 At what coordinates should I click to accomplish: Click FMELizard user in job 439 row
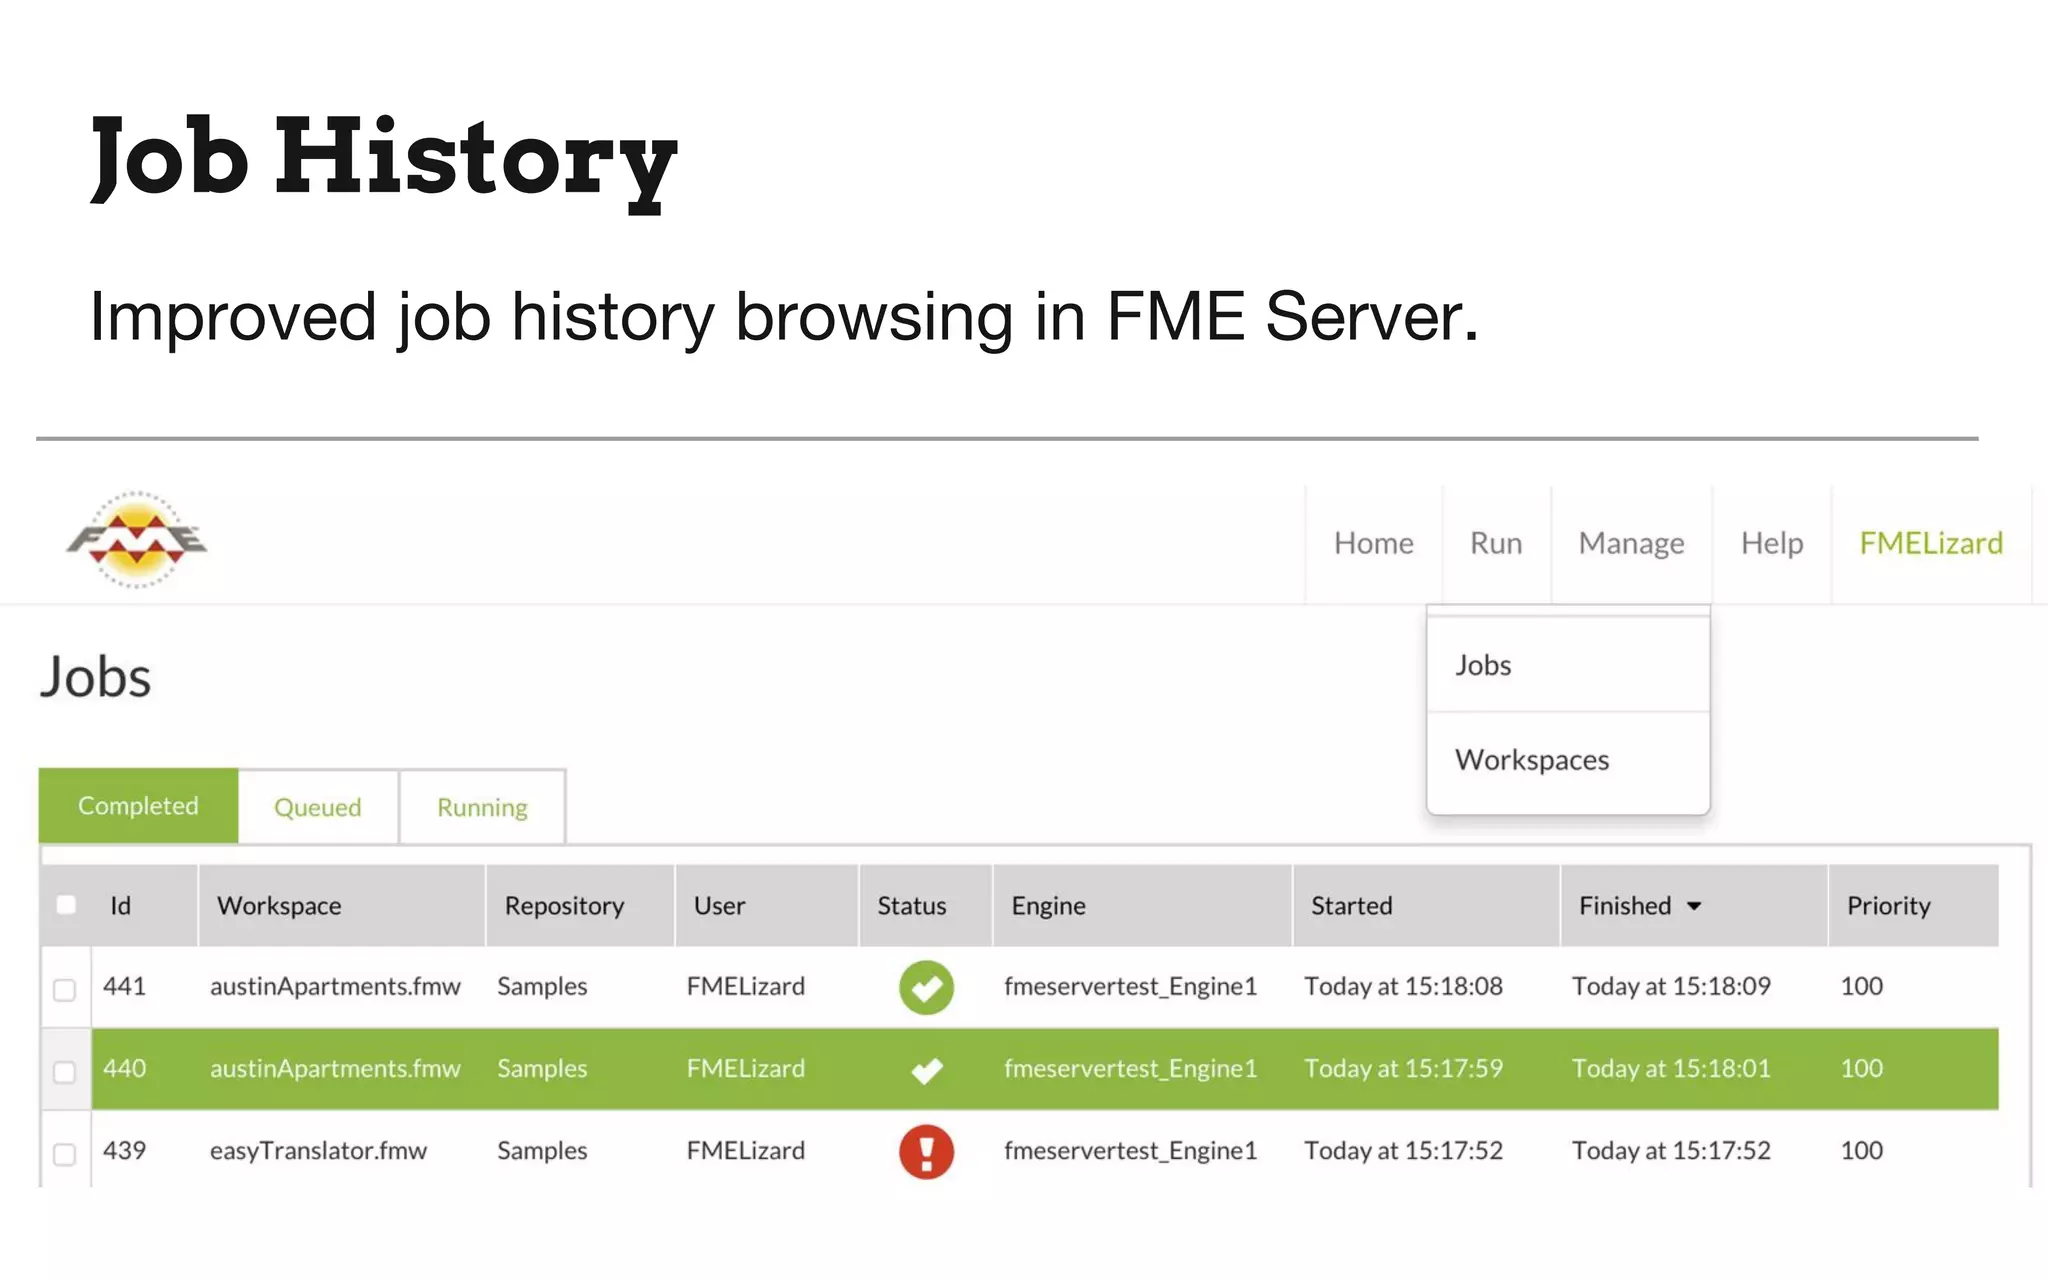coord(745,1150)
